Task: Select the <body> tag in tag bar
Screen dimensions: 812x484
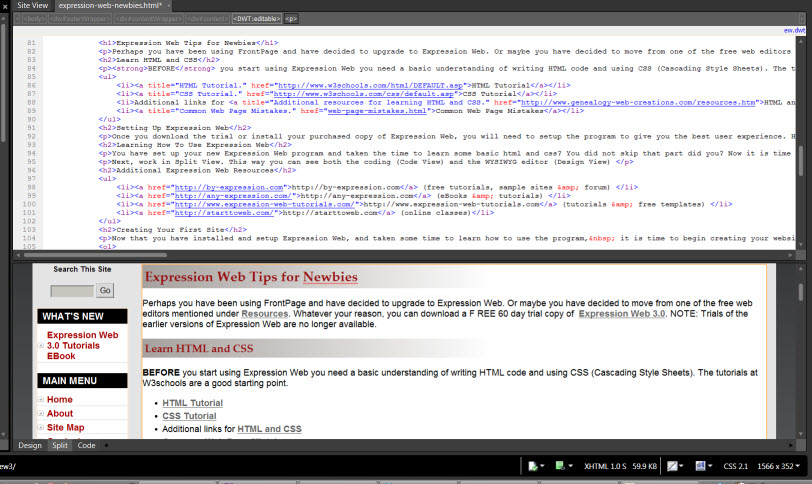Action: [34, 19]
